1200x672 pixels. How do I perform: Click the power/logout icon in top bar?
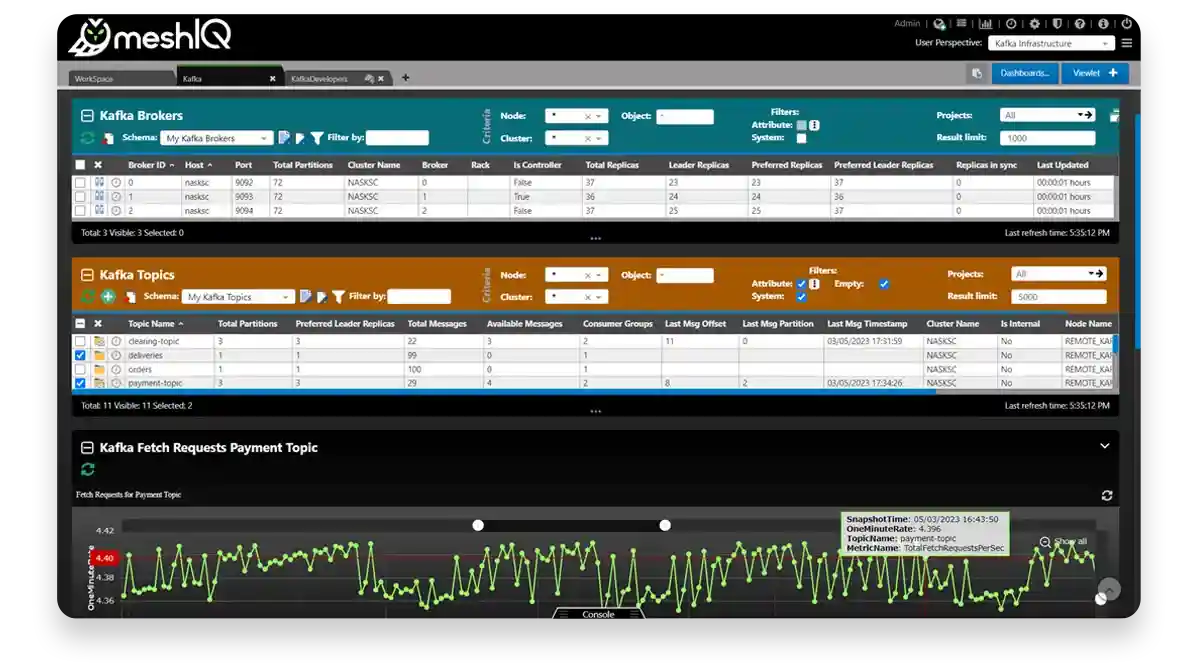tap(1126, 23)
